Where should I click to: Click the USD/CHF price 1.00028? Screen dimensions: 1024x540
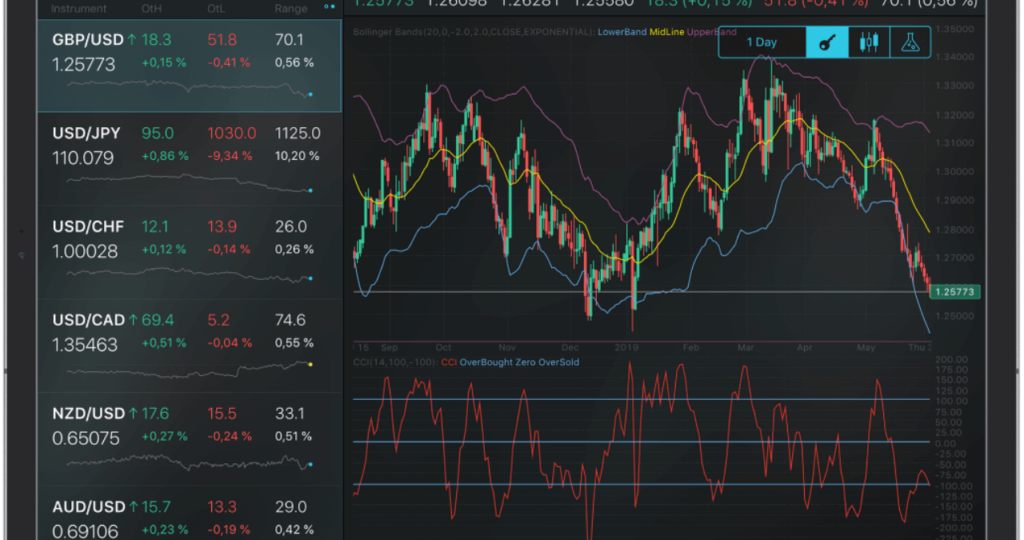[85, 251]
